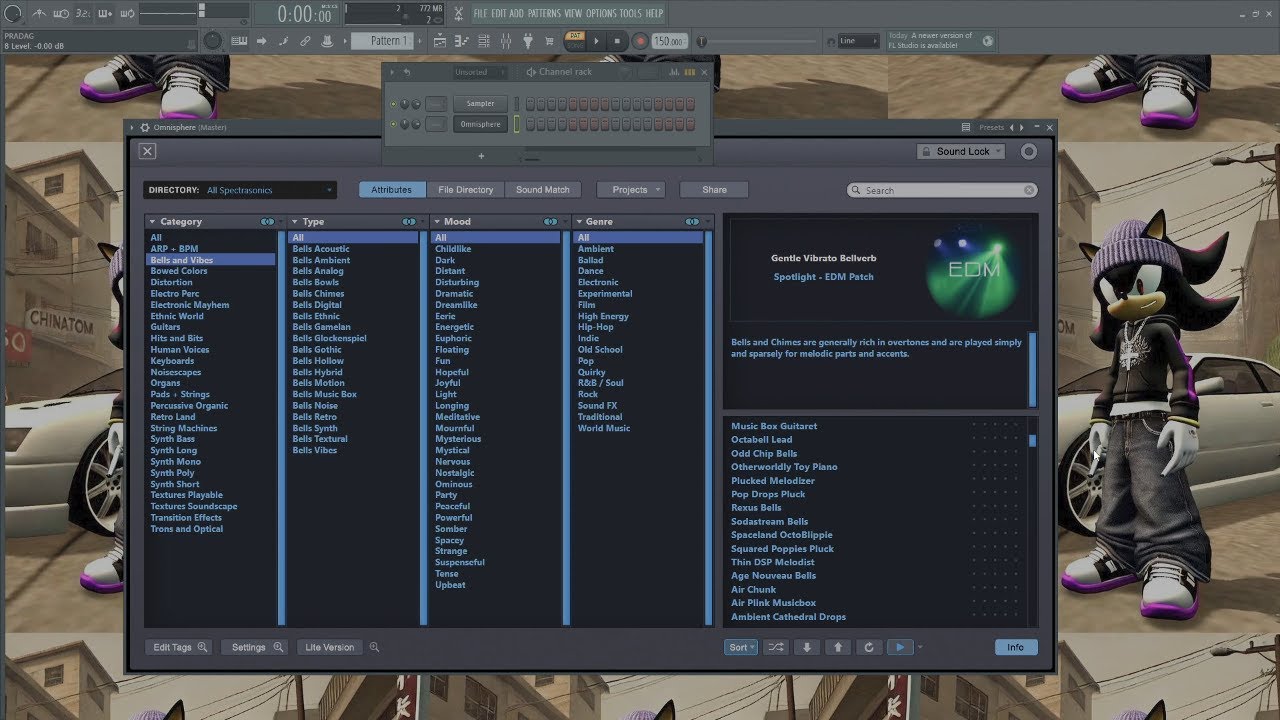Viewport: 1280px width, 720px height.
Task: Open the PATTERNS menu
Action: (x=544, y=14)
